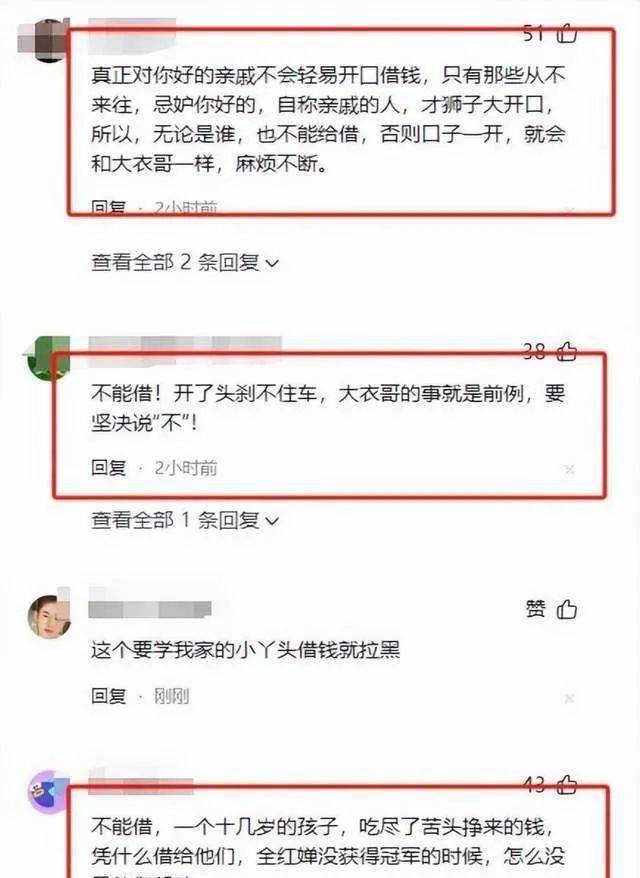Reply to the 小丫头借钱就拉黑 comment
This screenshot has height=878, width=640.
tap(109, 695)
